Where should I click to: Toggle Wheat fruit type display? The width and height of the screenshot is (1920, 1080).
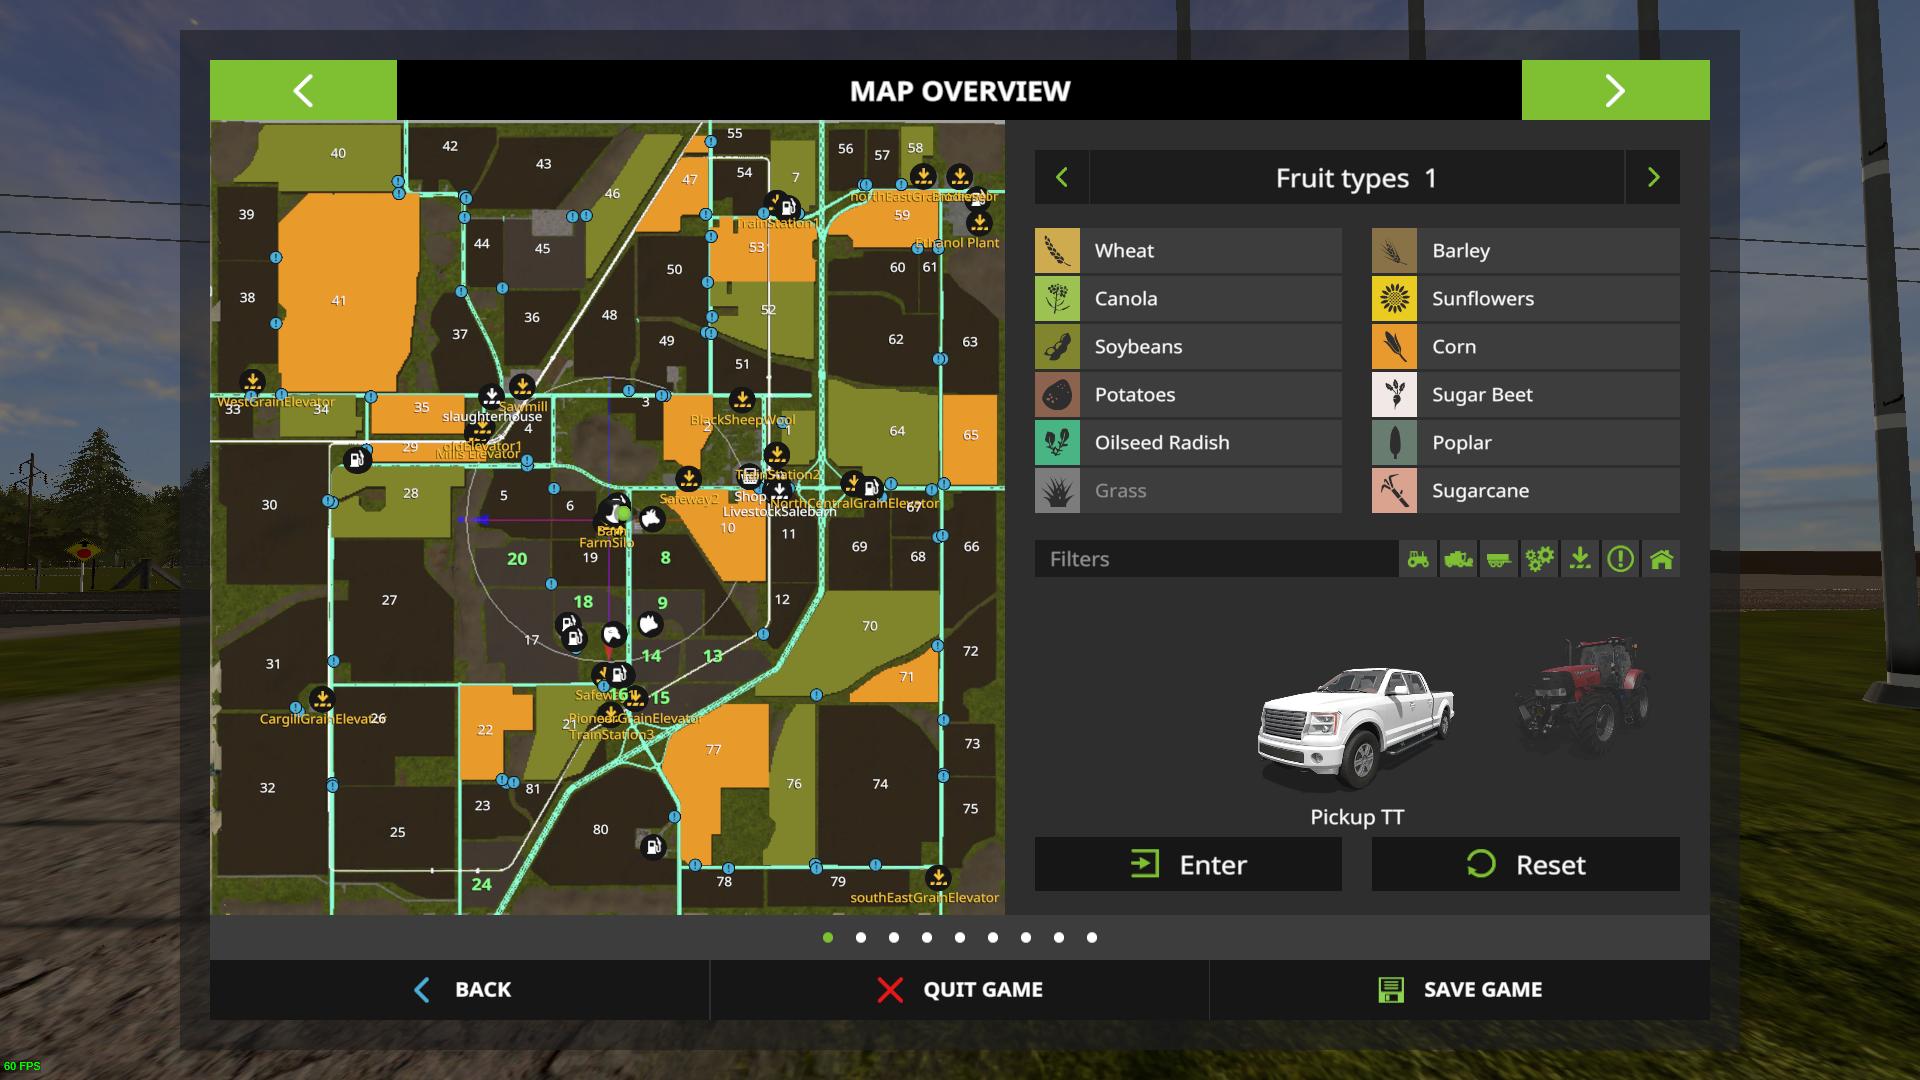pos(1188,250)
